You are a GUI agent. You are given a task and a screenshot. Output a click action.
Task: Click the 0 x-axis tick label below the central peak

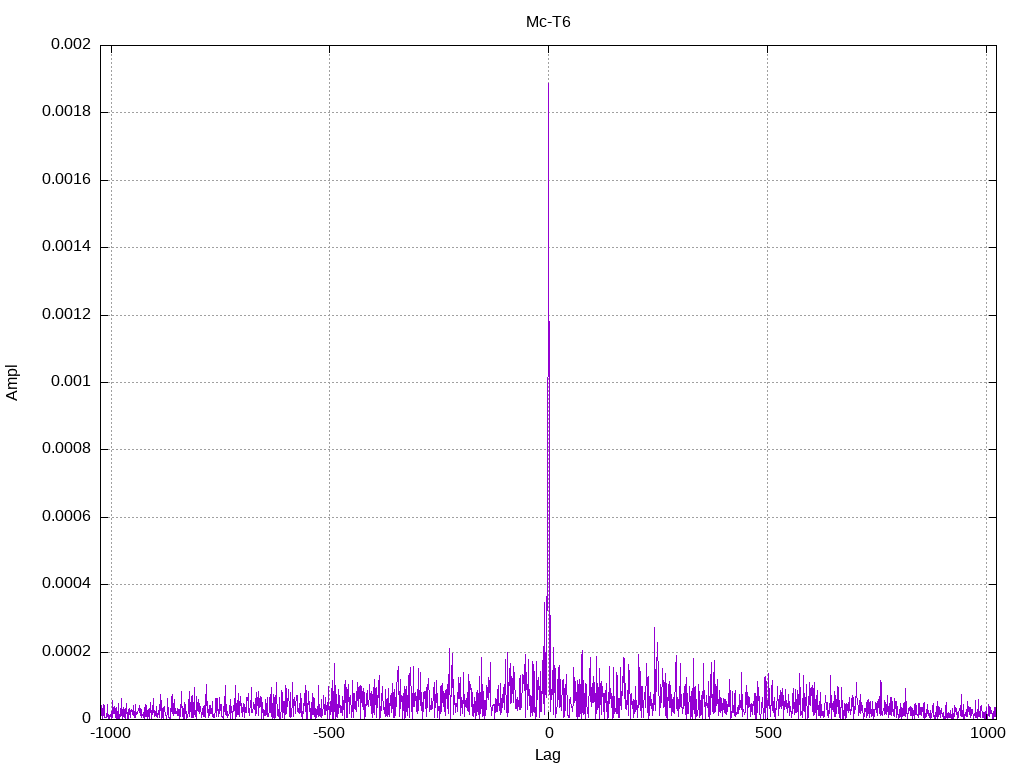(x=548, y=733)
